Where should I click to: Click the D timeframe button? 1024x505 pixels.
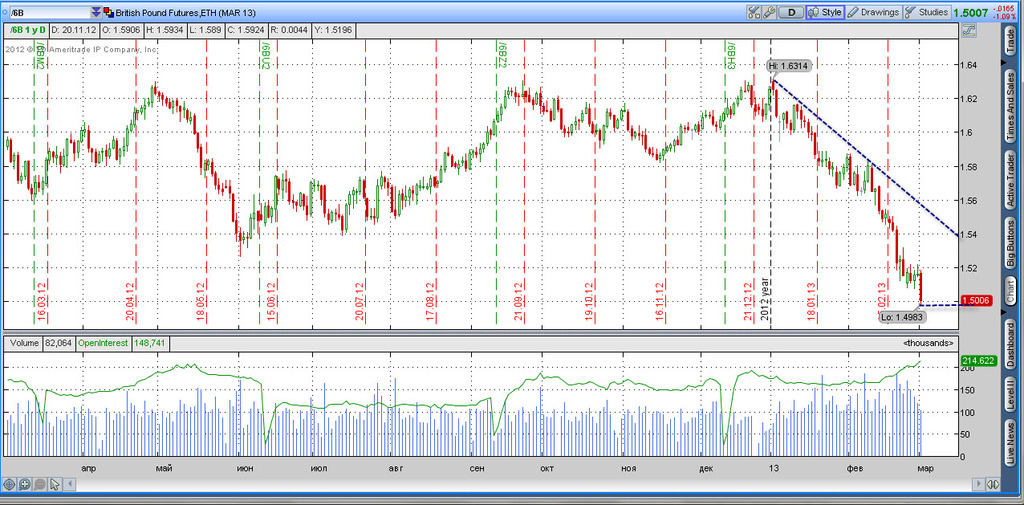[791, 12]
